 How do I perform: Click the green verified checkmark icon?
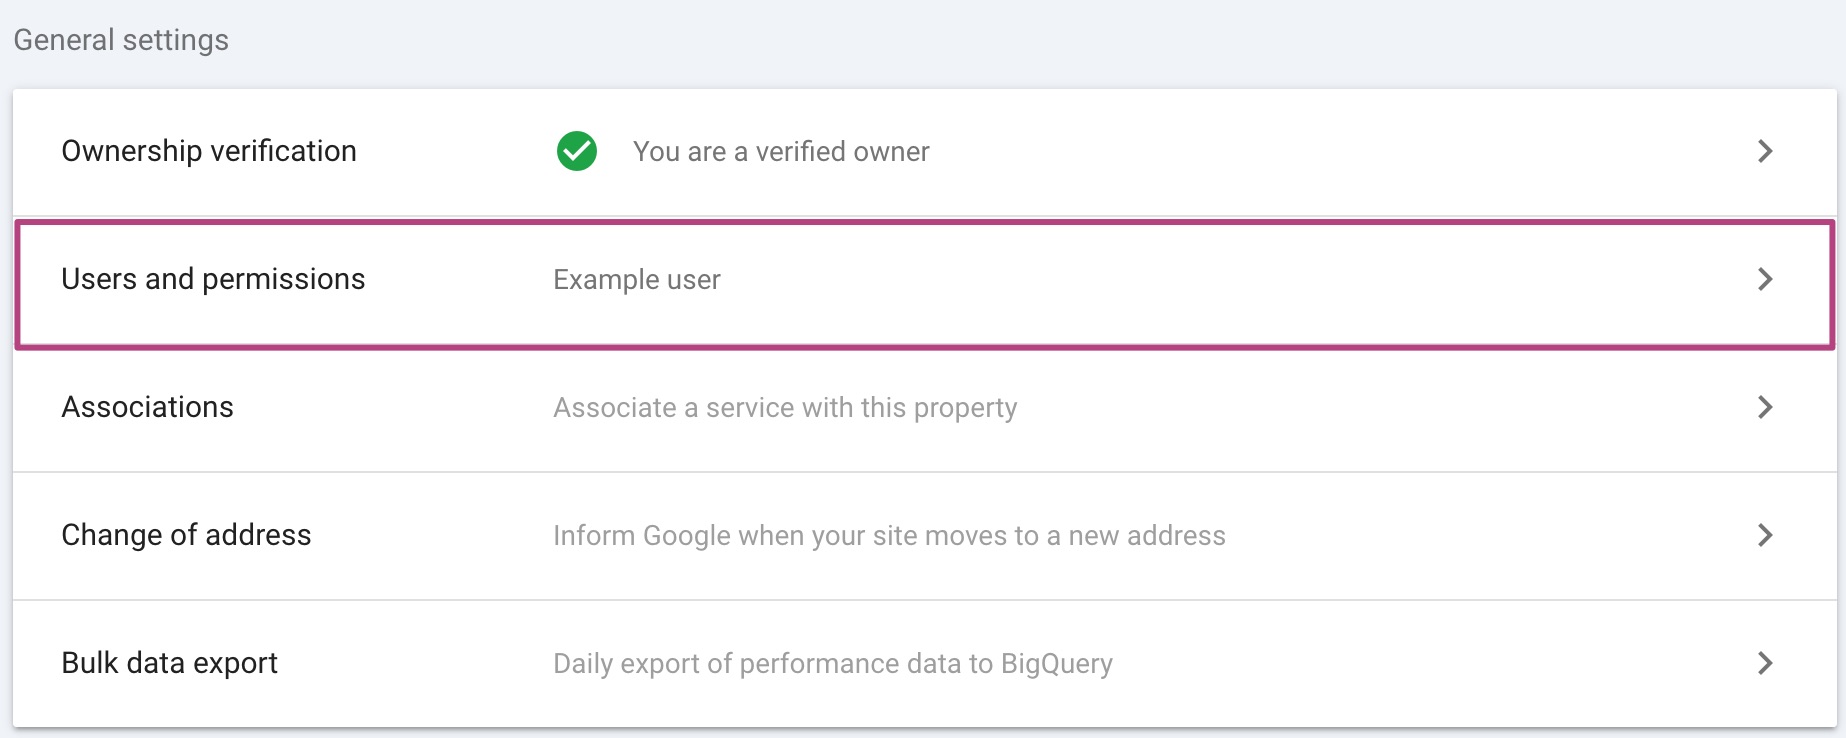577,151
